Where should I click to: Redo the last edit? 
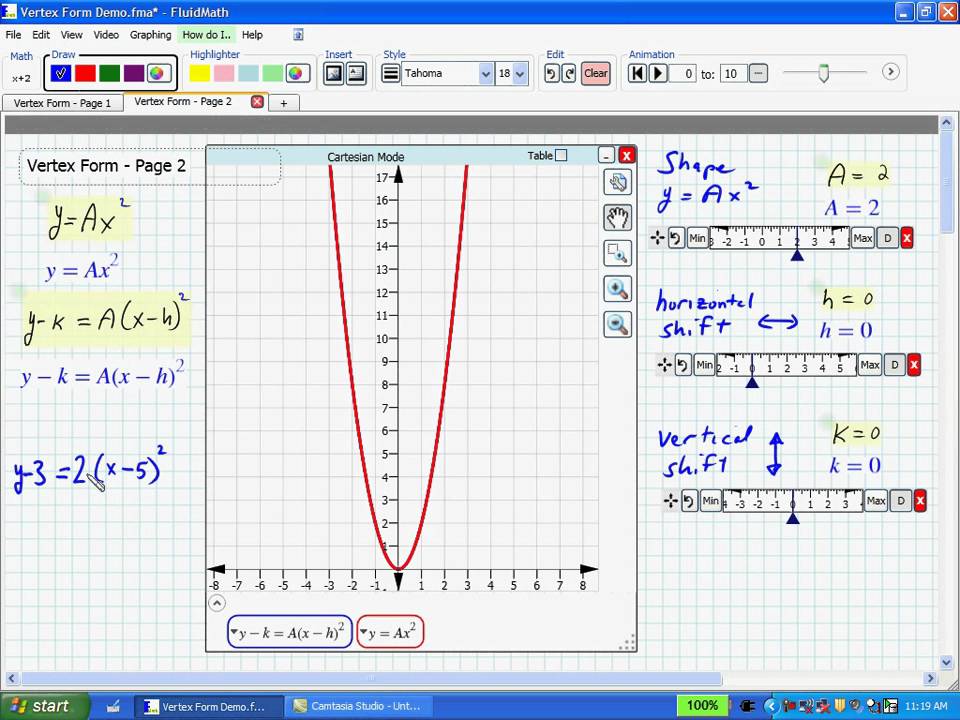569,73
